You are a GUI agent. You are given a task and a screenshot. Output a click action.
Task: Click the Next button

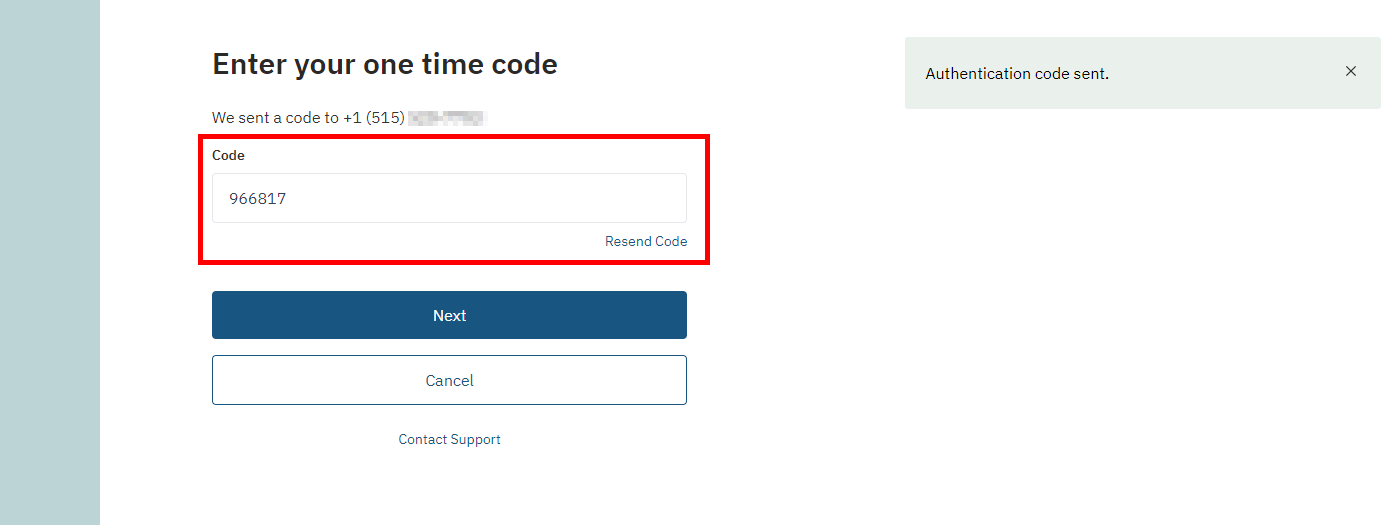(x=449, y=315)
